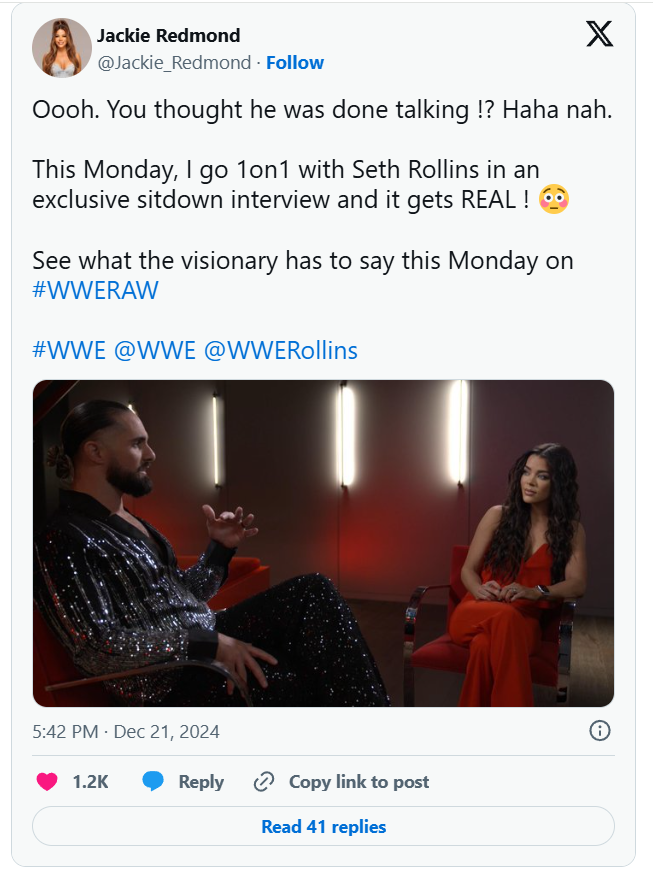Open the sitdown interview photo
Viewport: 653px width, 872px height.
pos(323,543)
